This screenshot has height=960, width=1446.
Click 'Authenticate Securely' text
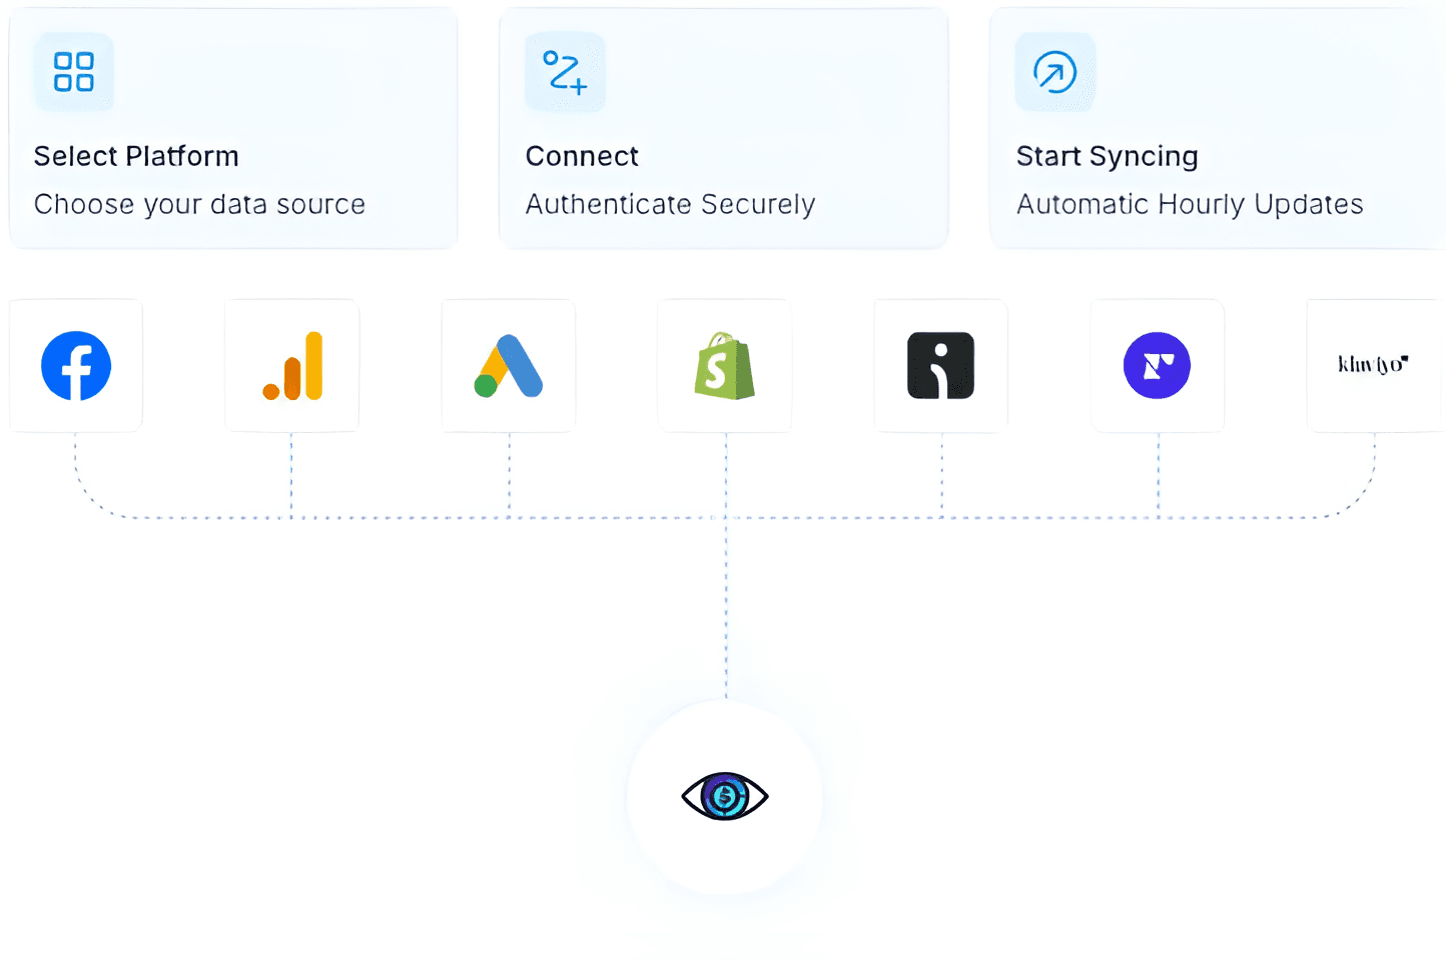pos(671,204)
